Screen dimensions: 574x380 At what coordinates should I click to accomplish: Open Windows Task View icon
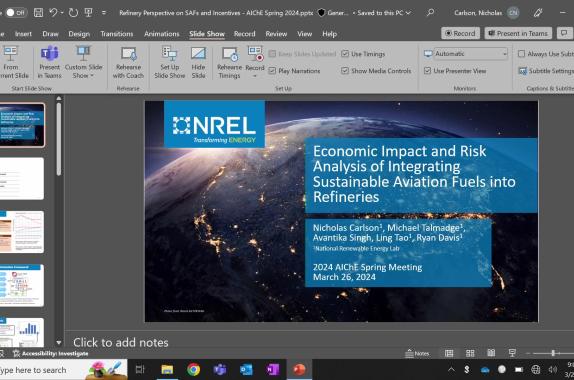[140, 370]
